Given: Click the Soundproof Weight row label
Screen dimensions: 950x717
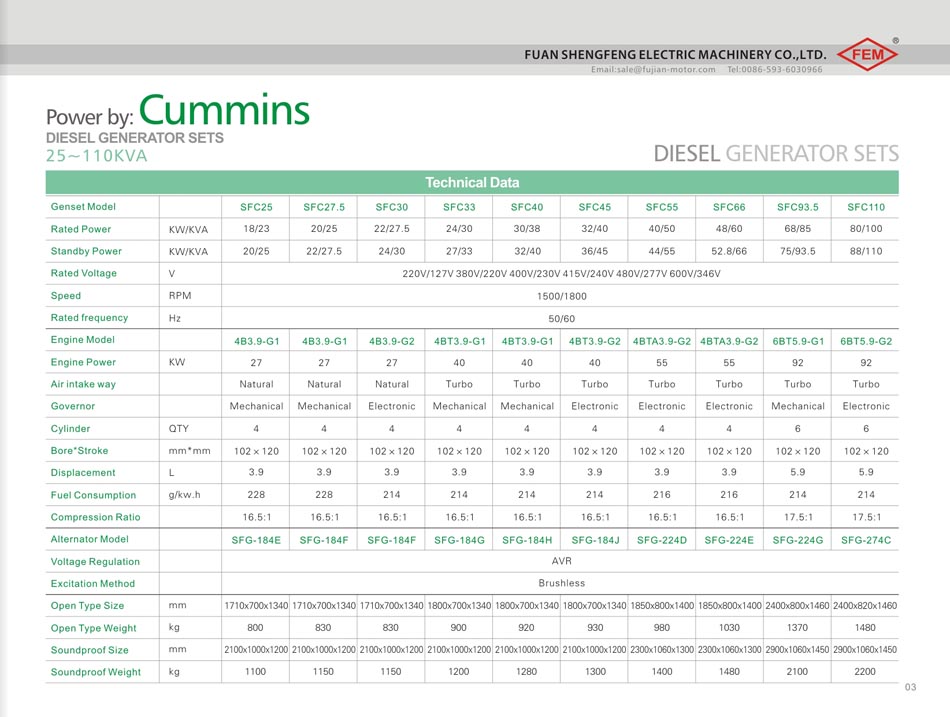Looking at the screenshot, I should click(96, 672).
